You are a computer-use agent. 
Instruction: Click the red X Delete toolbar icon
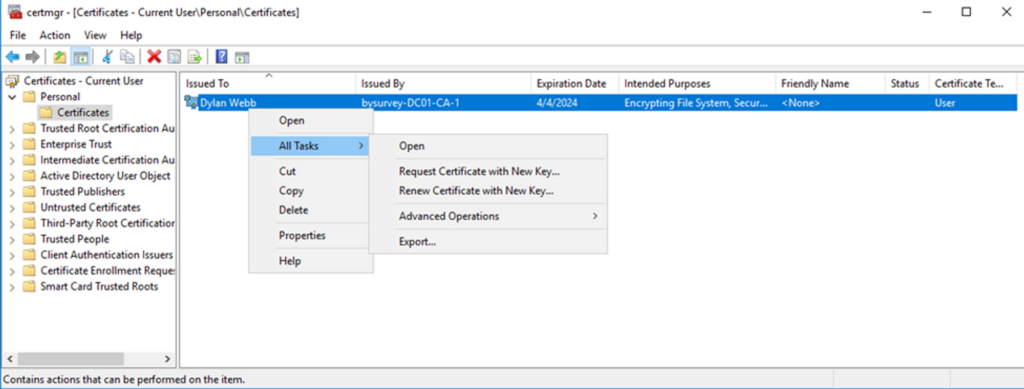[155, 57]
